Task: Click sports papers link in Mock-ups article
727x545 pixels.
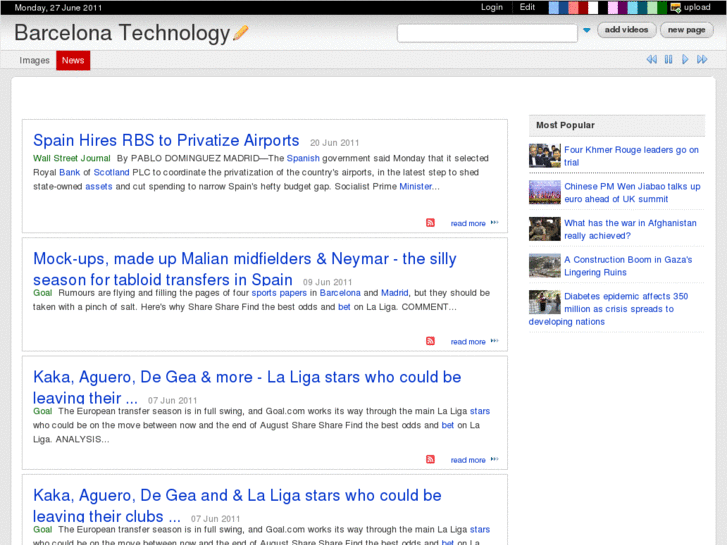Action: (x=279, y=293)
